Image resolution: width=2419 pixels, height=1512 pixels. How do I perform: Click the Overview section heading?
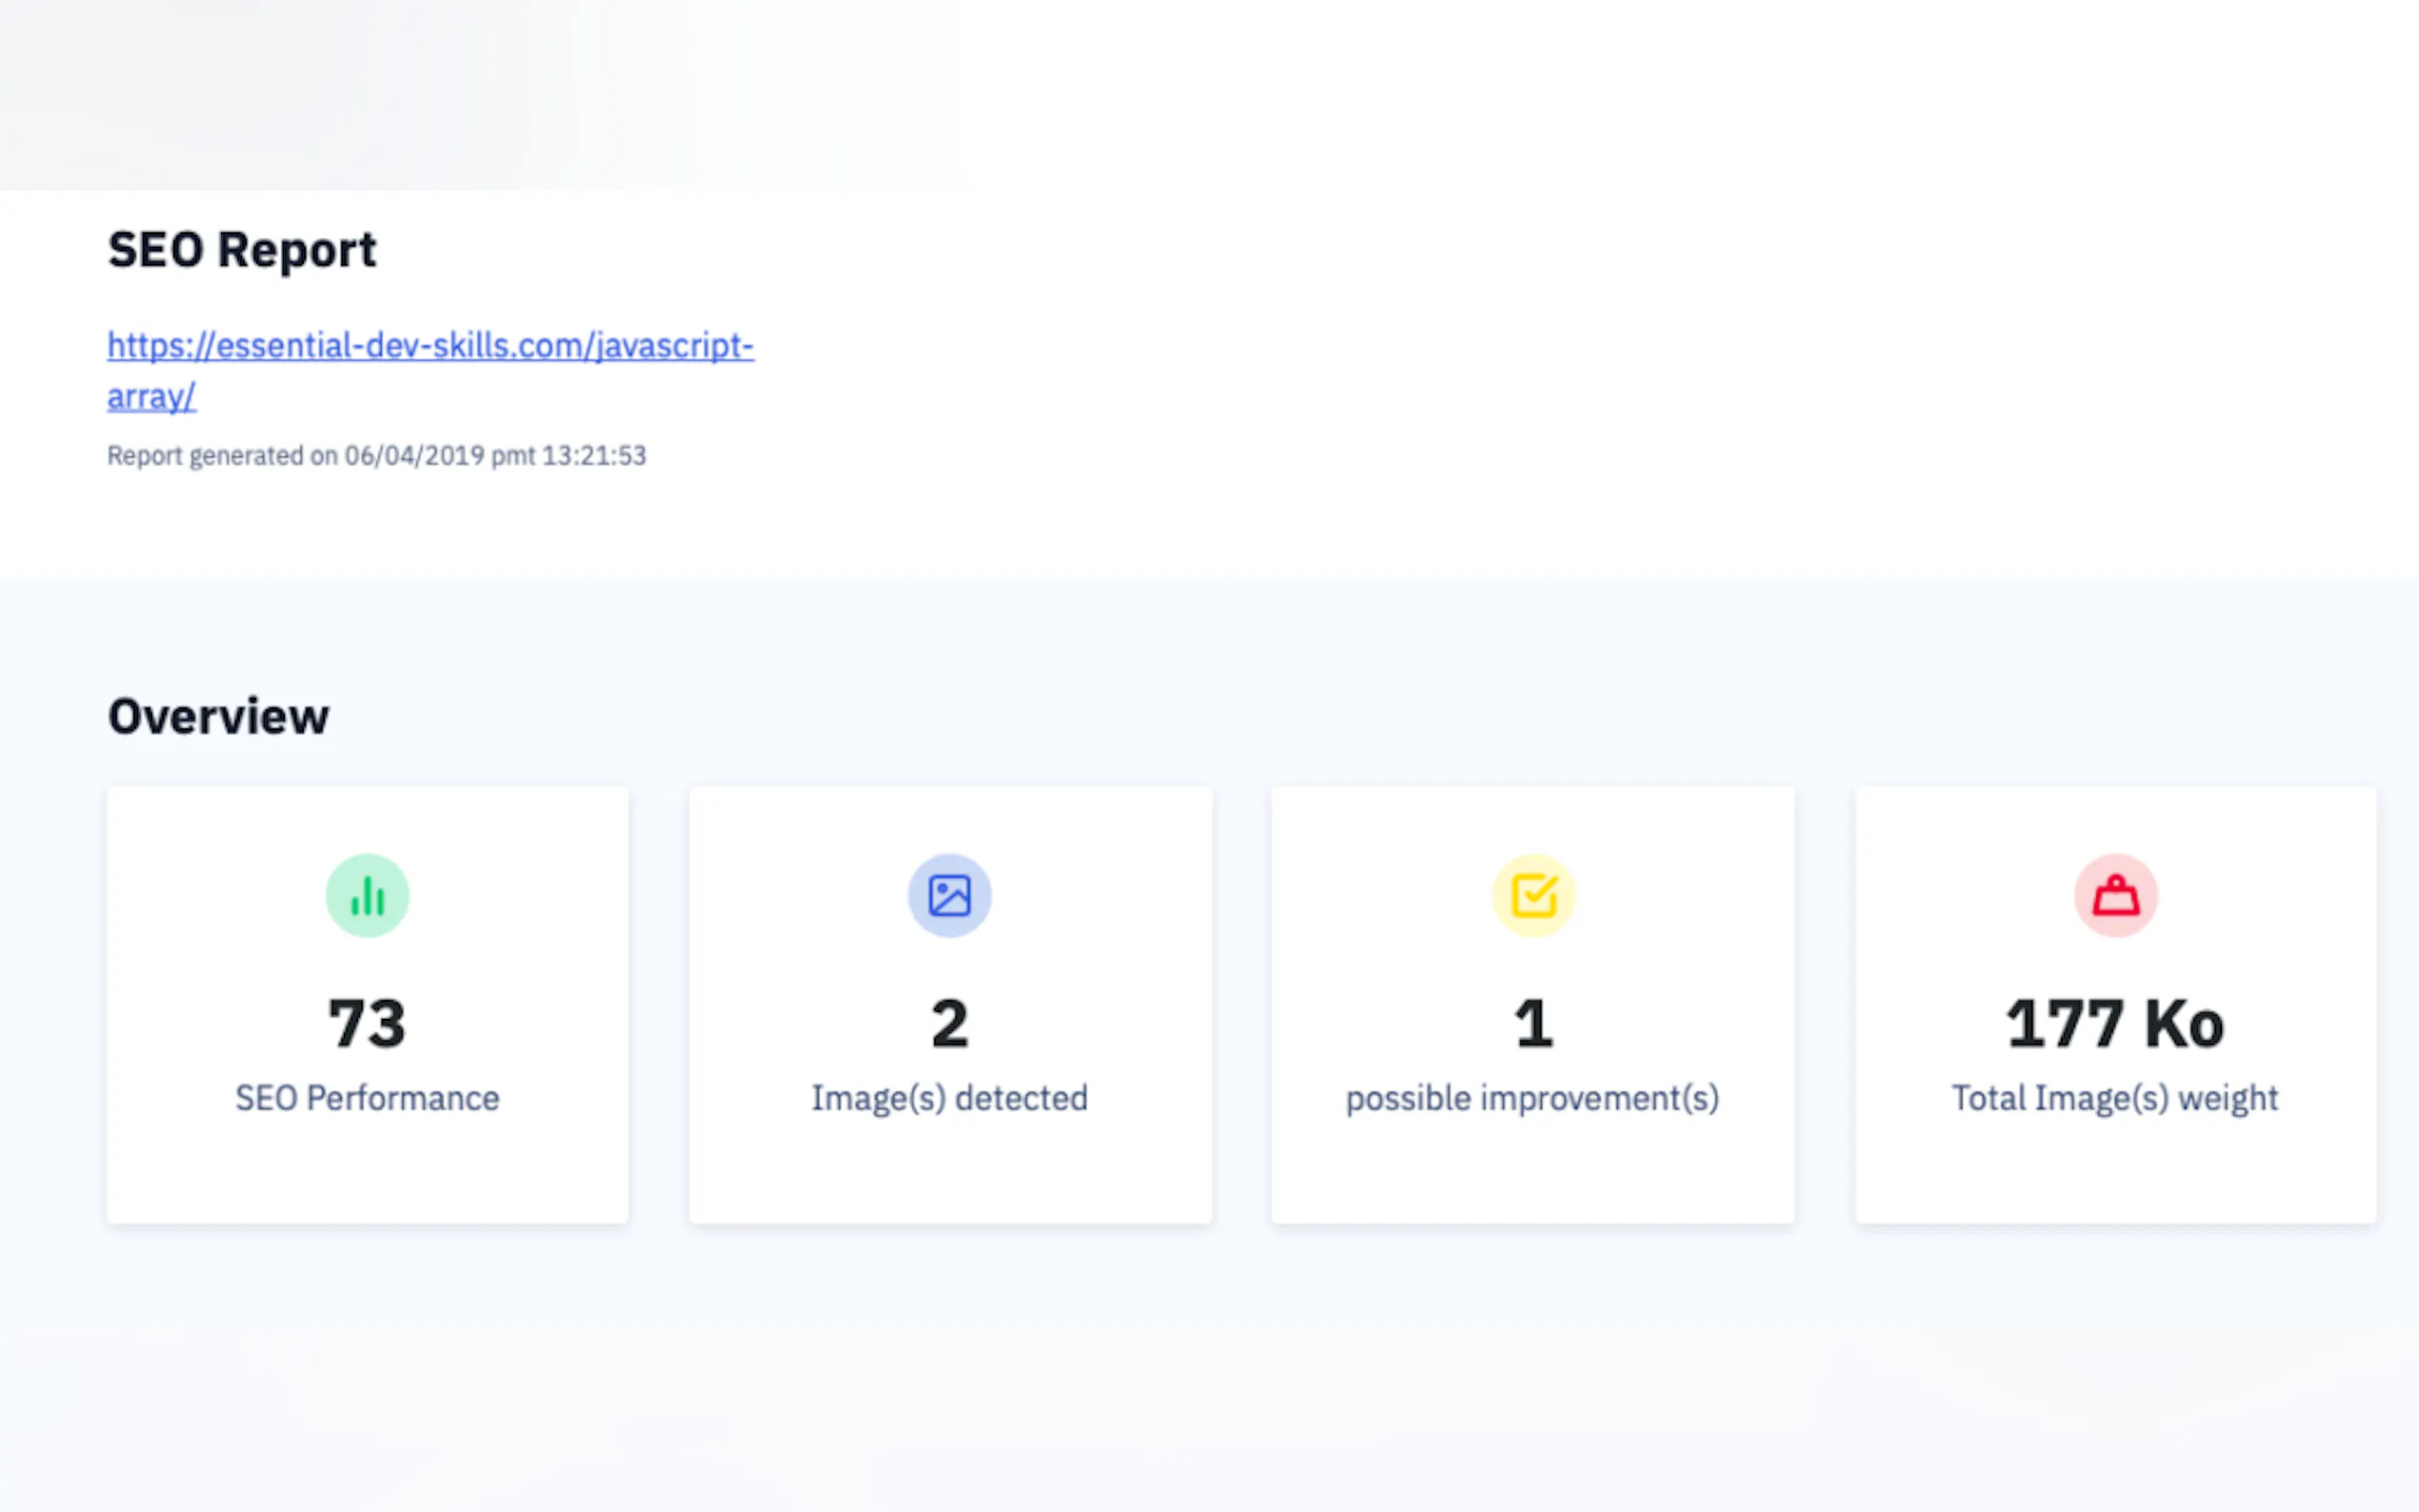click(x=218, y=716)
